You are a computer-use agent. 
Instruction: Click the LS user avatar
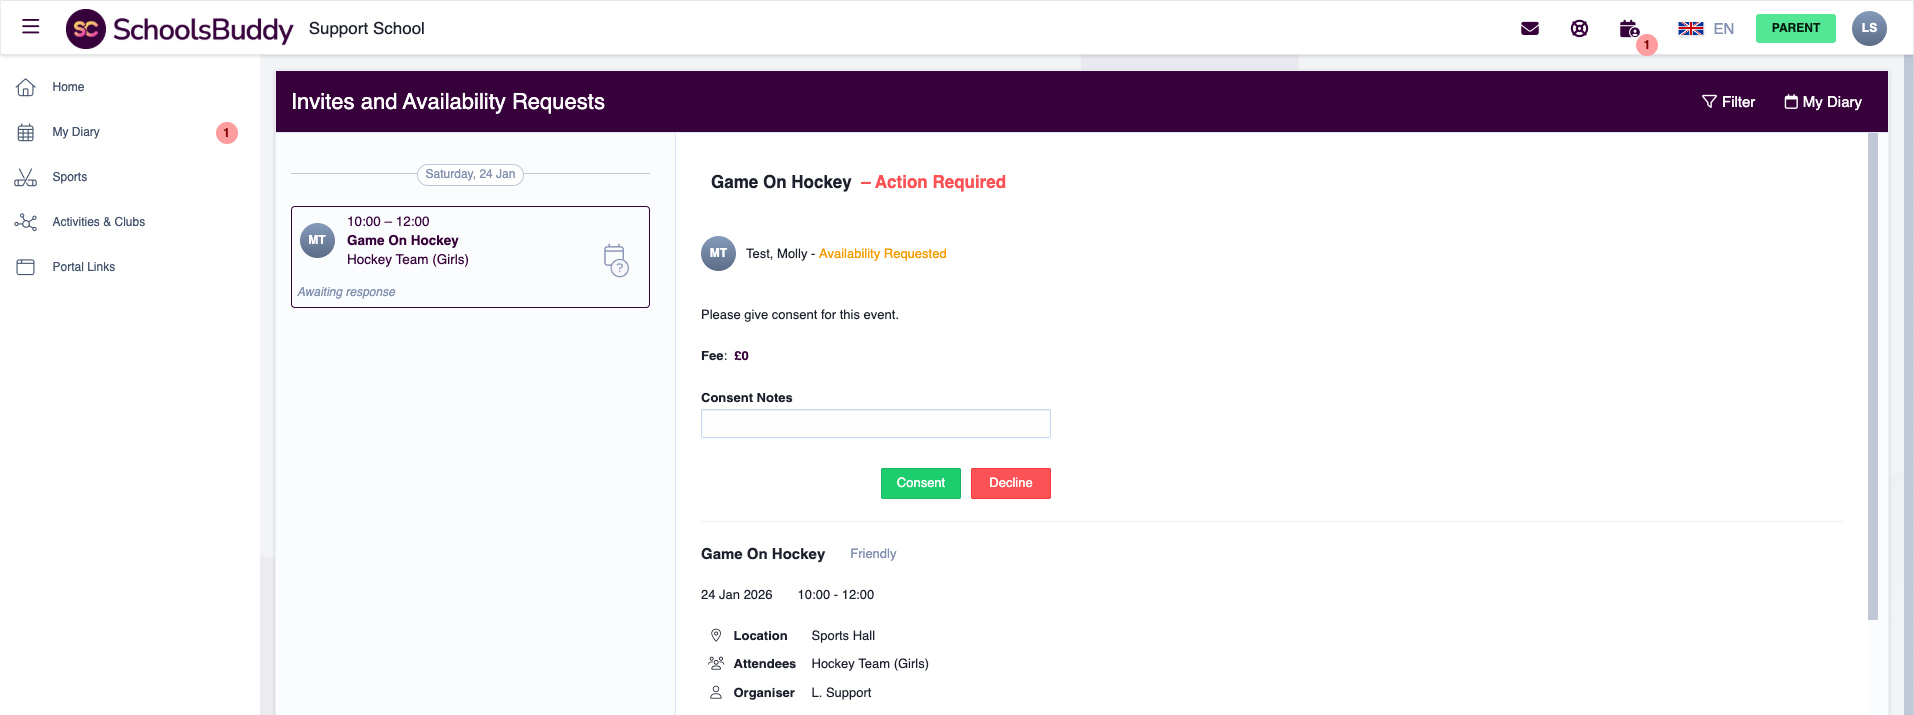pos(1868,28)
